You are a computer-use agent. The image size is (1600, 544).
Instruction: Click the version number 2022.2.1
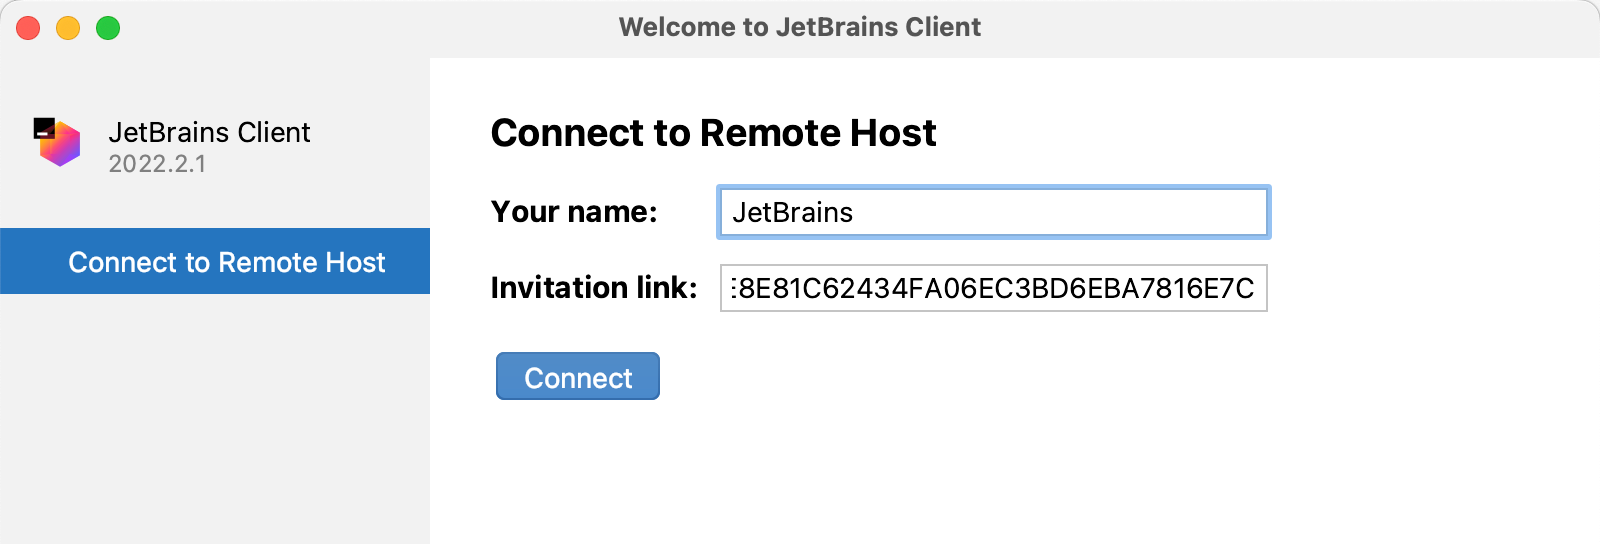coord(157,164)
